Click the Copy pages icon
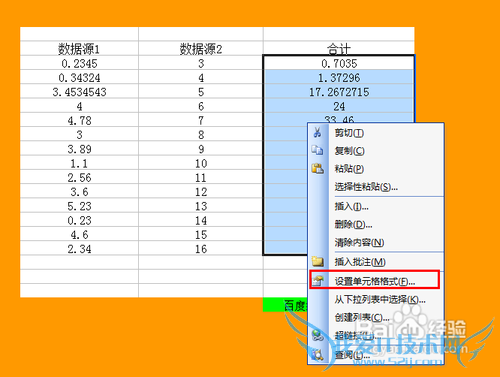Viewport: 500px width, 377px height. 317,150
